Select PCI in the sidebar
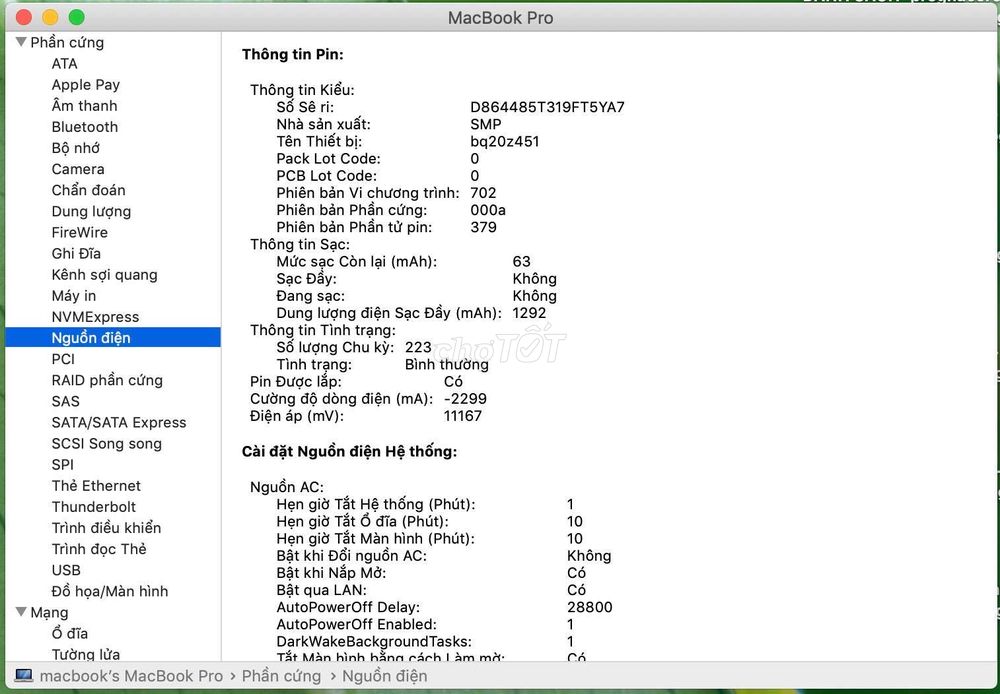The width and height of the screenshot is (1000, 694). click(x=63, y=359)
